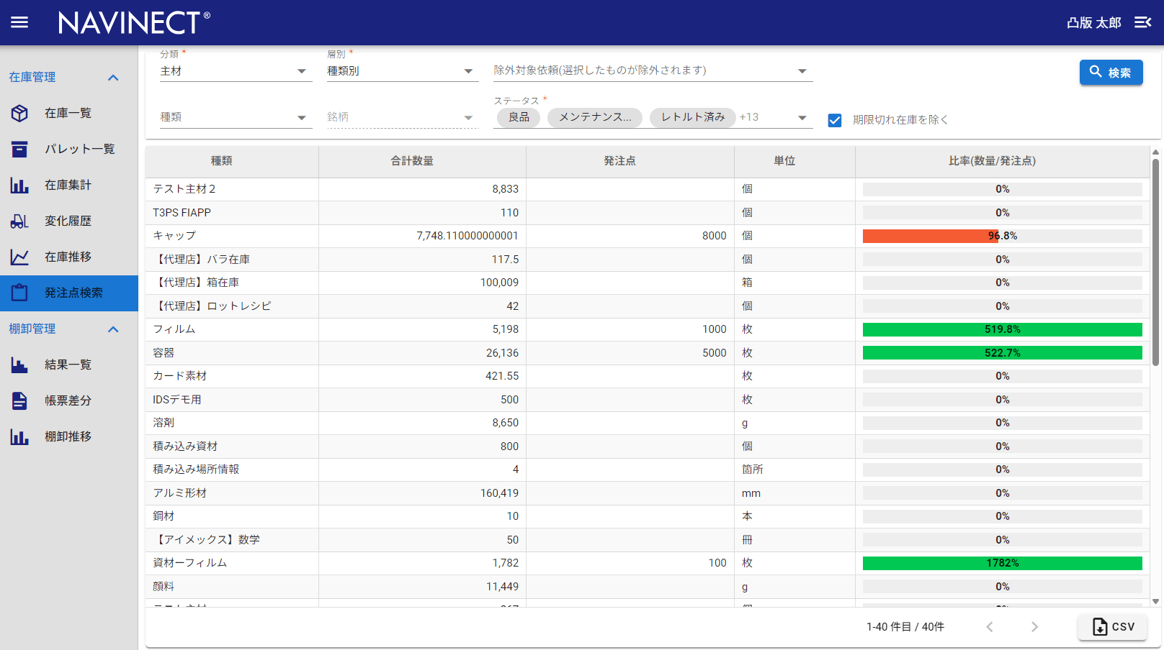Screen dimensions: 1164x650
Task: Click the 在庫推移 line chart icon
Action: 20,257
